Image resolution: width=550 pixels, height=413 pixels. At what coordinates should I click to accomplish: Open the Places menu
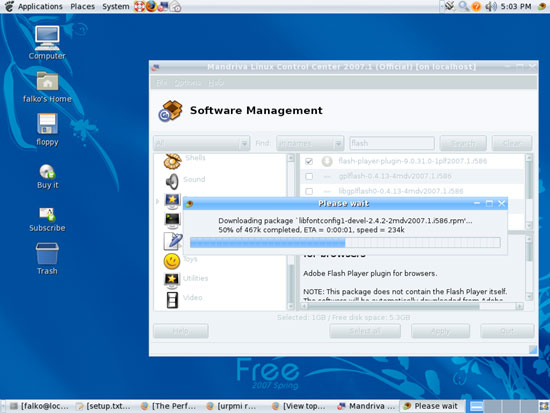pyautogui.click(x=82, y=6)
